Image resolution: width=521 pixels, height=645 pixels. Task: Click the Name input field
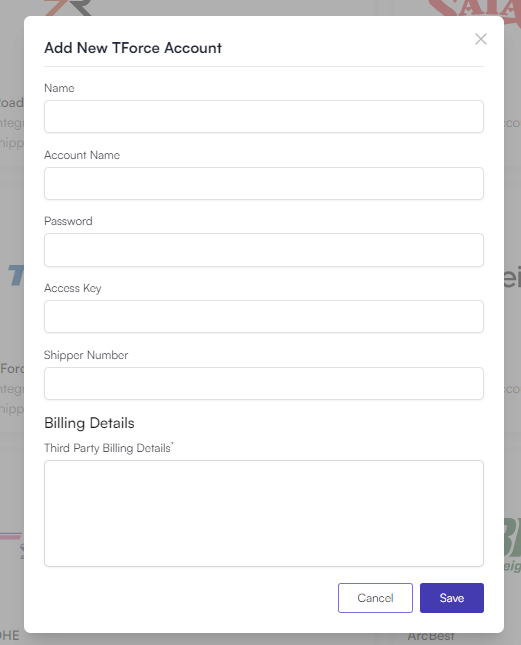tap(264, 116)
